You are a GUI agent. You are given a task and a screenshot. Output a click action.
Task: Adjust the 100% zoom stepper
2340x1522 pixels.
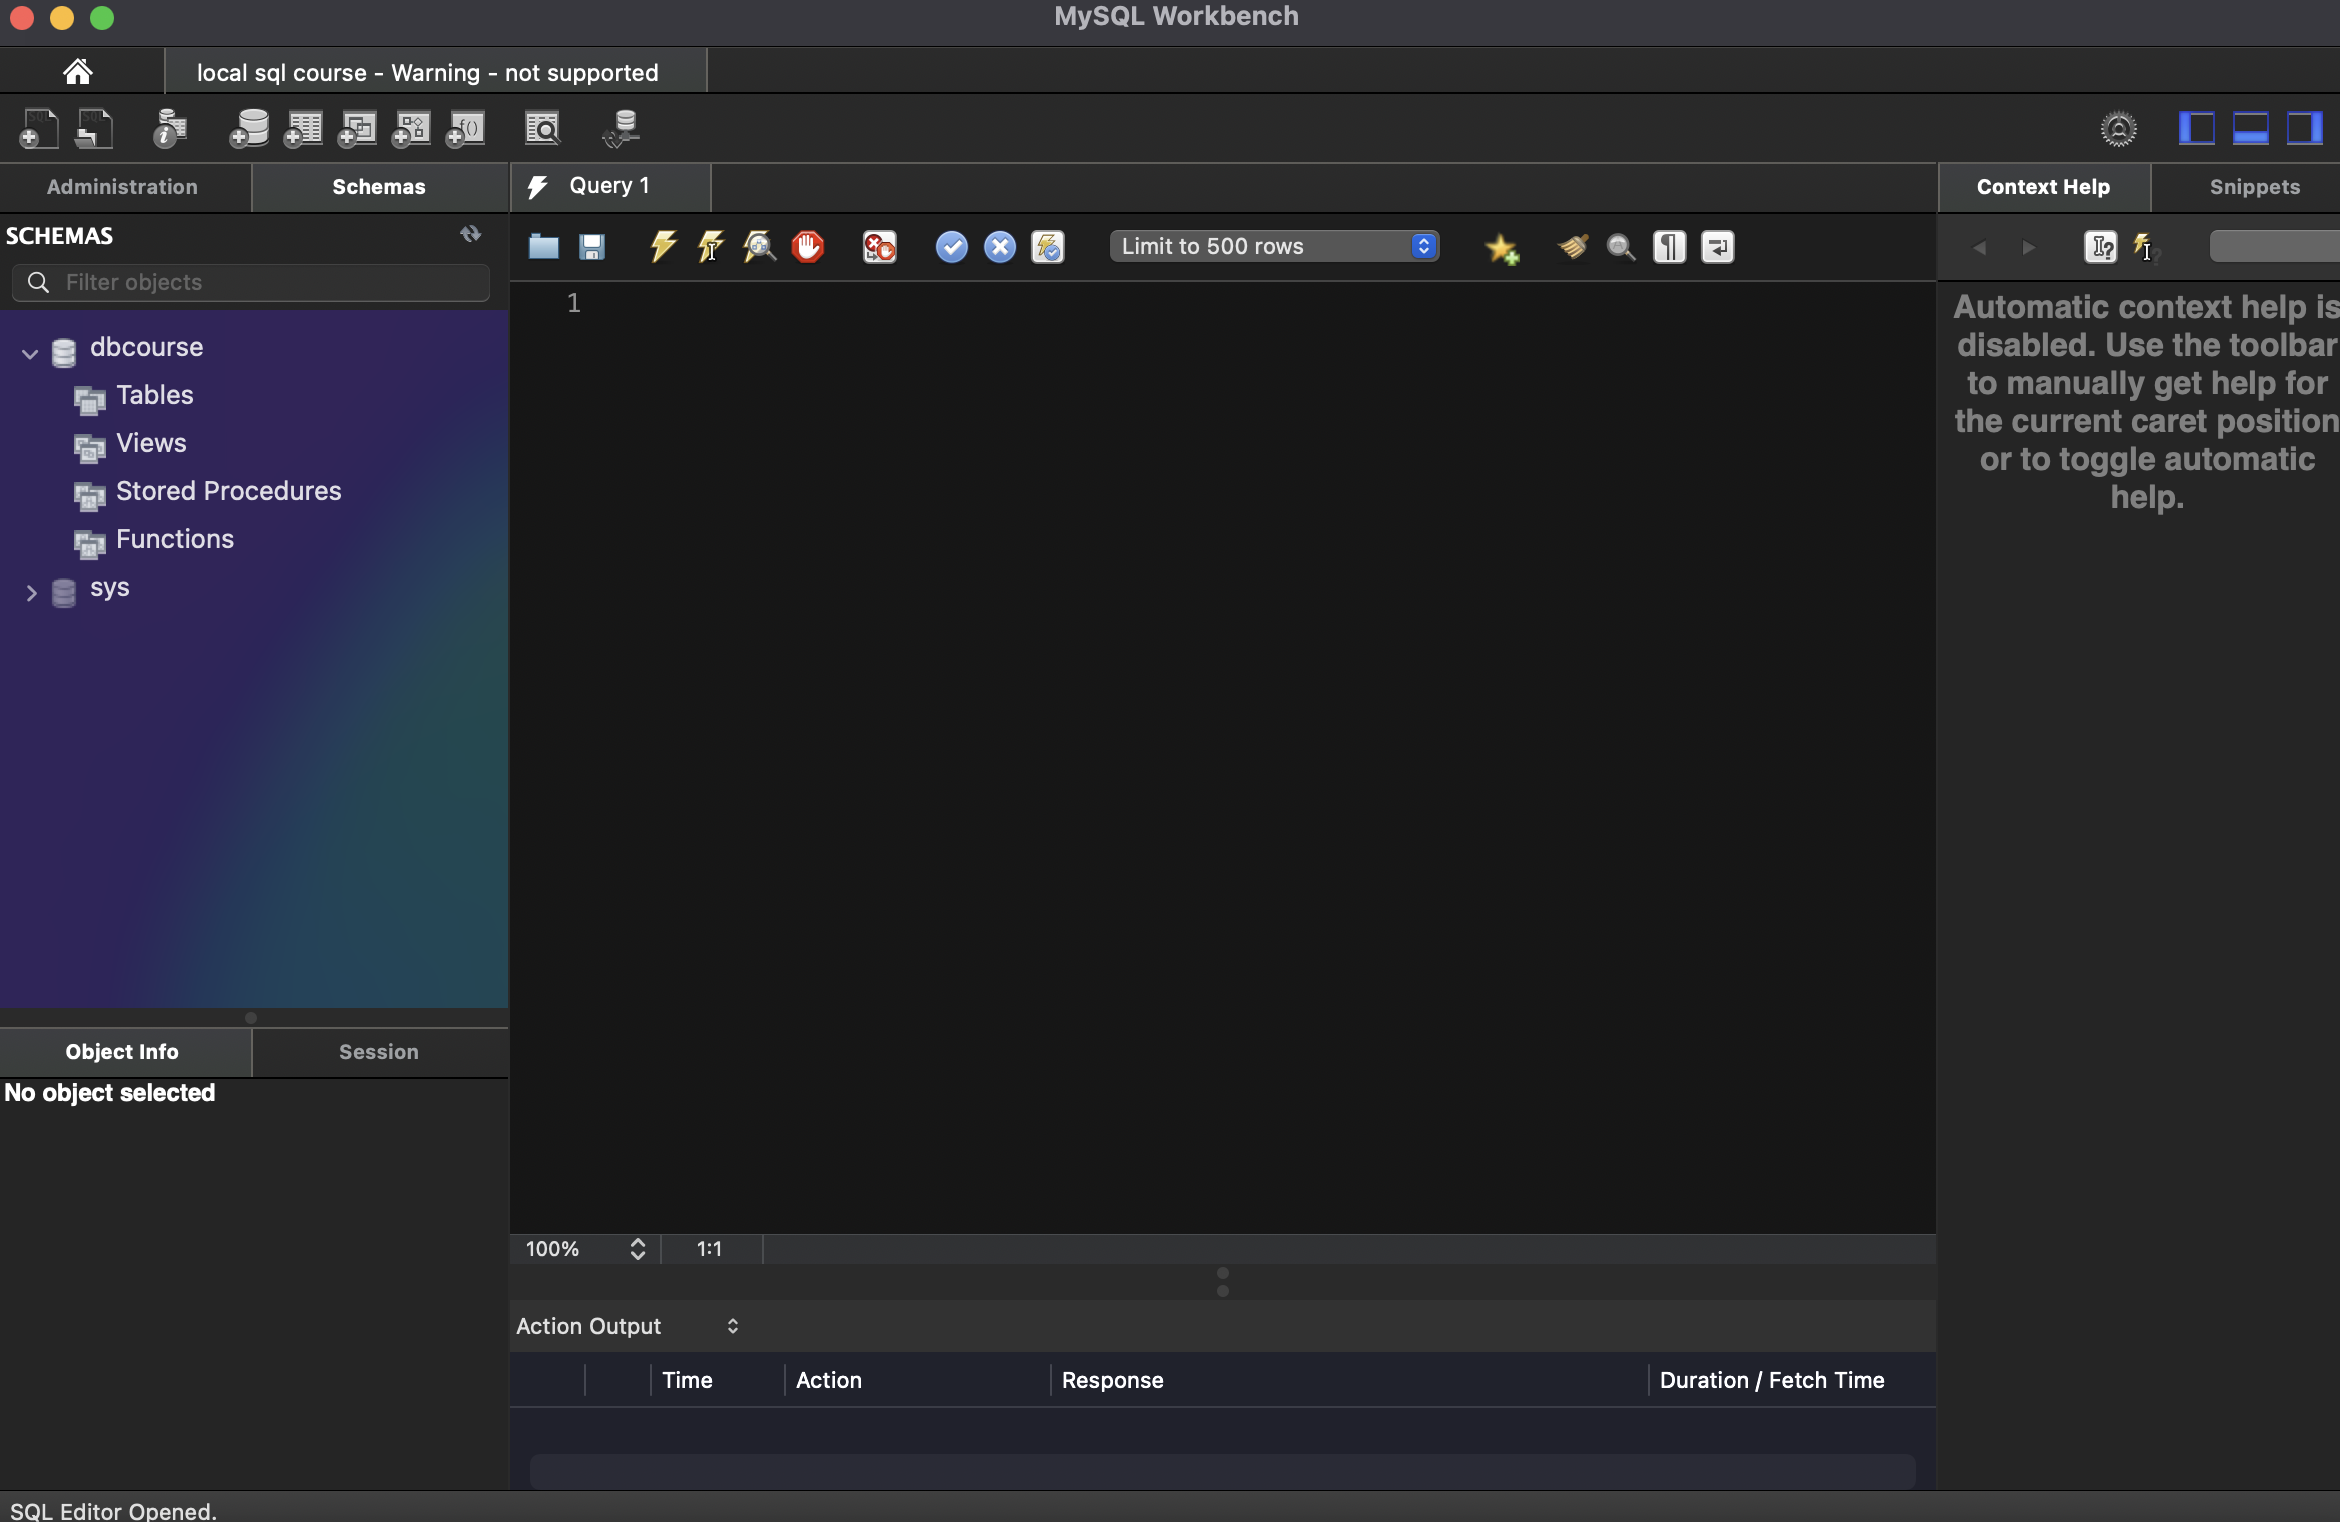(637, 1249)
